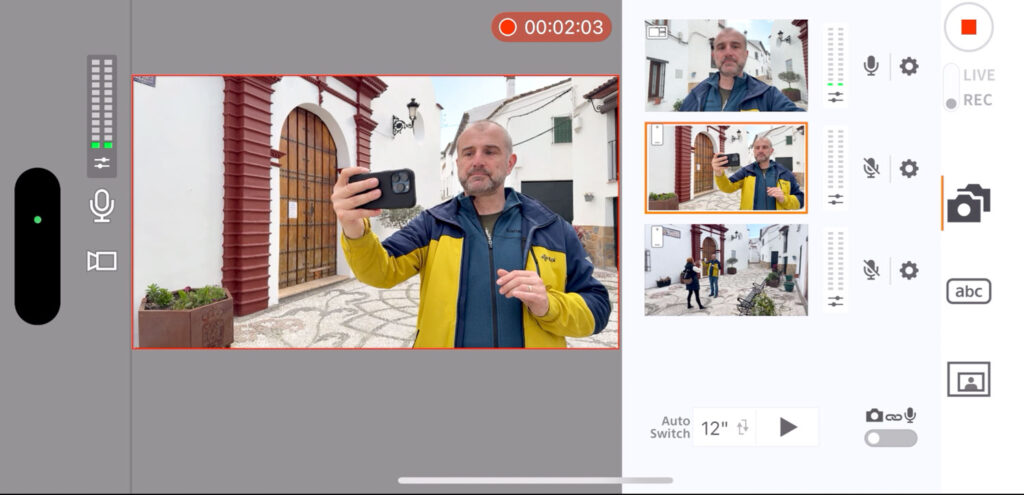Open the multi-camera sources tab
The width and height of the screenshot is (1024, 495).
pos(968,203)
